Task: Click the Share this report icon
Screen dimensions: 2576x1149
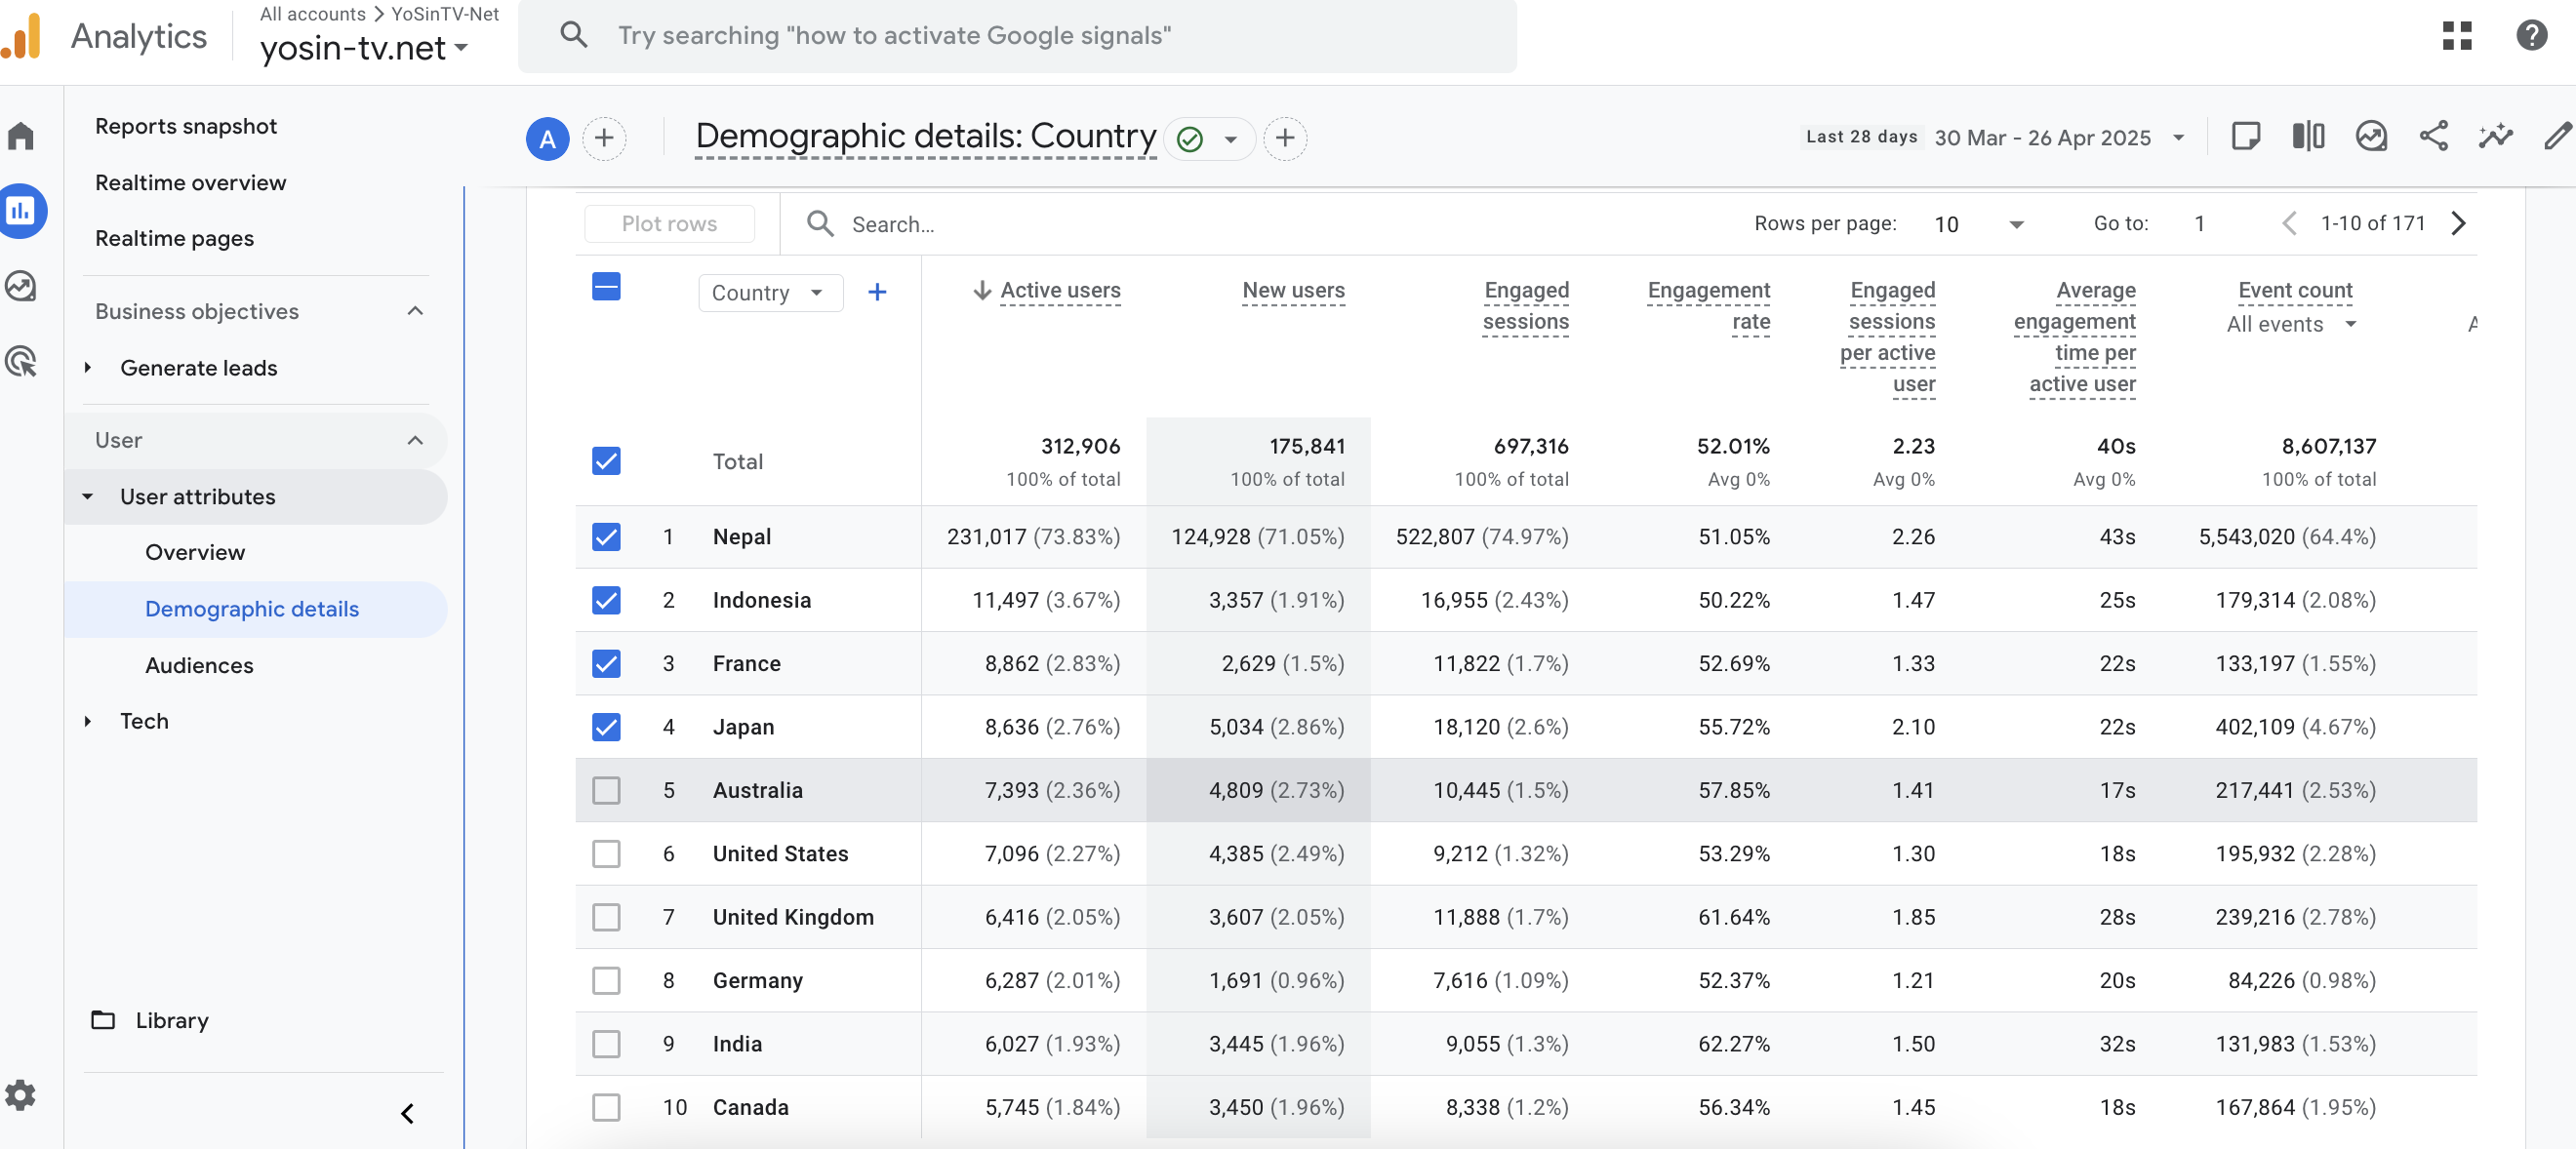Action: (2433, 136)
